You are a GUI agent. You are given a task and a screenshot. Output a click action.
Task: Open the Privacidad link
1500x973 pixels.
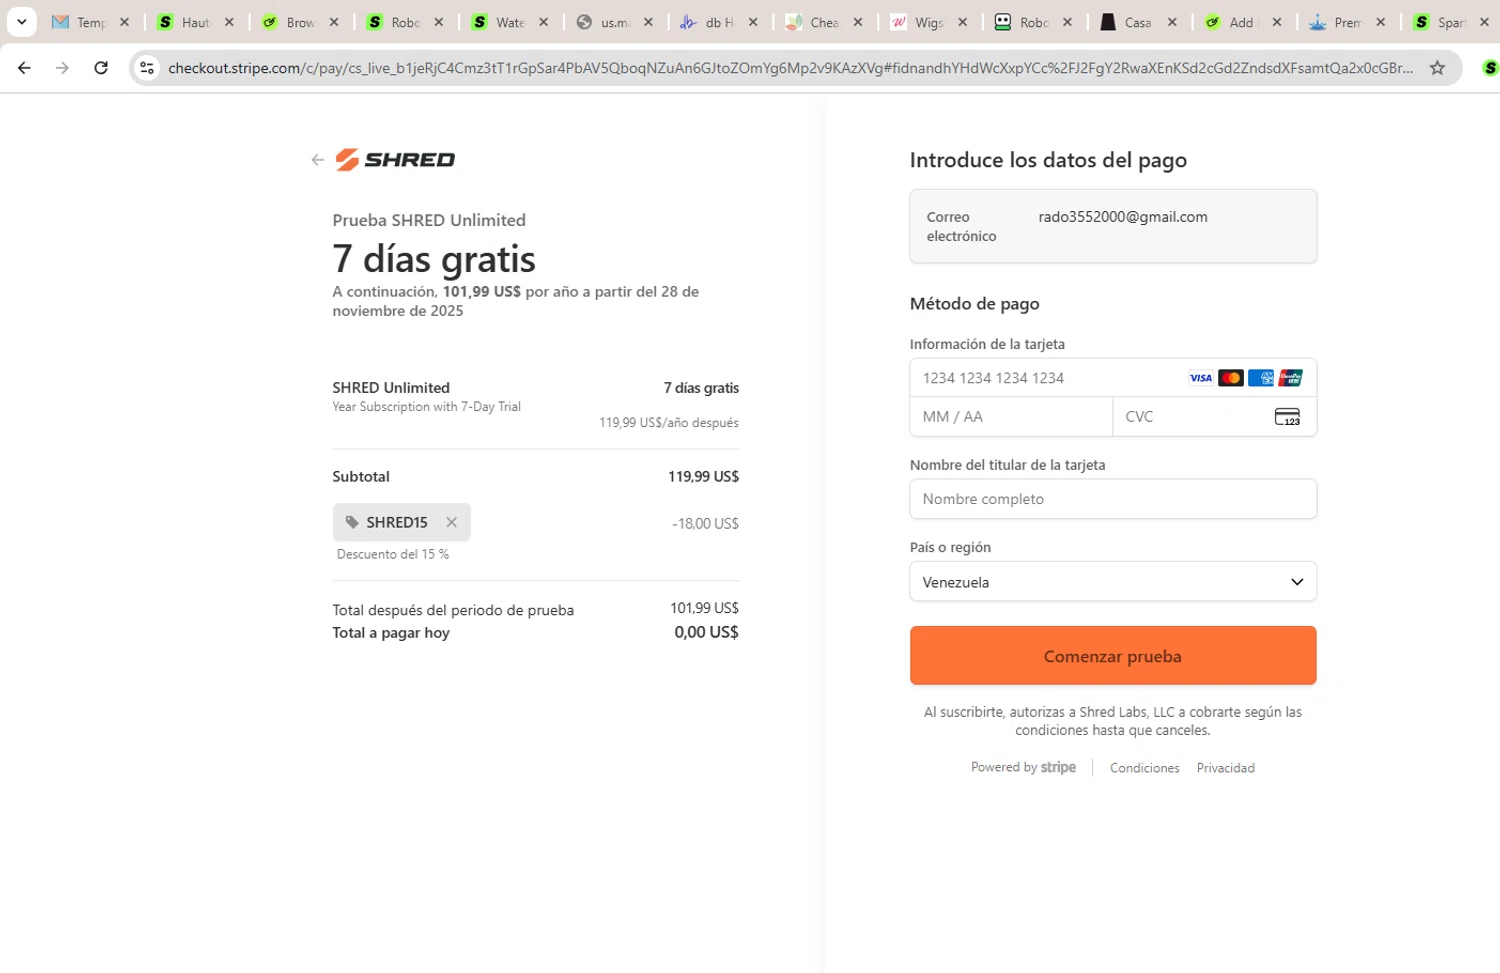[x=1225, y=768]
